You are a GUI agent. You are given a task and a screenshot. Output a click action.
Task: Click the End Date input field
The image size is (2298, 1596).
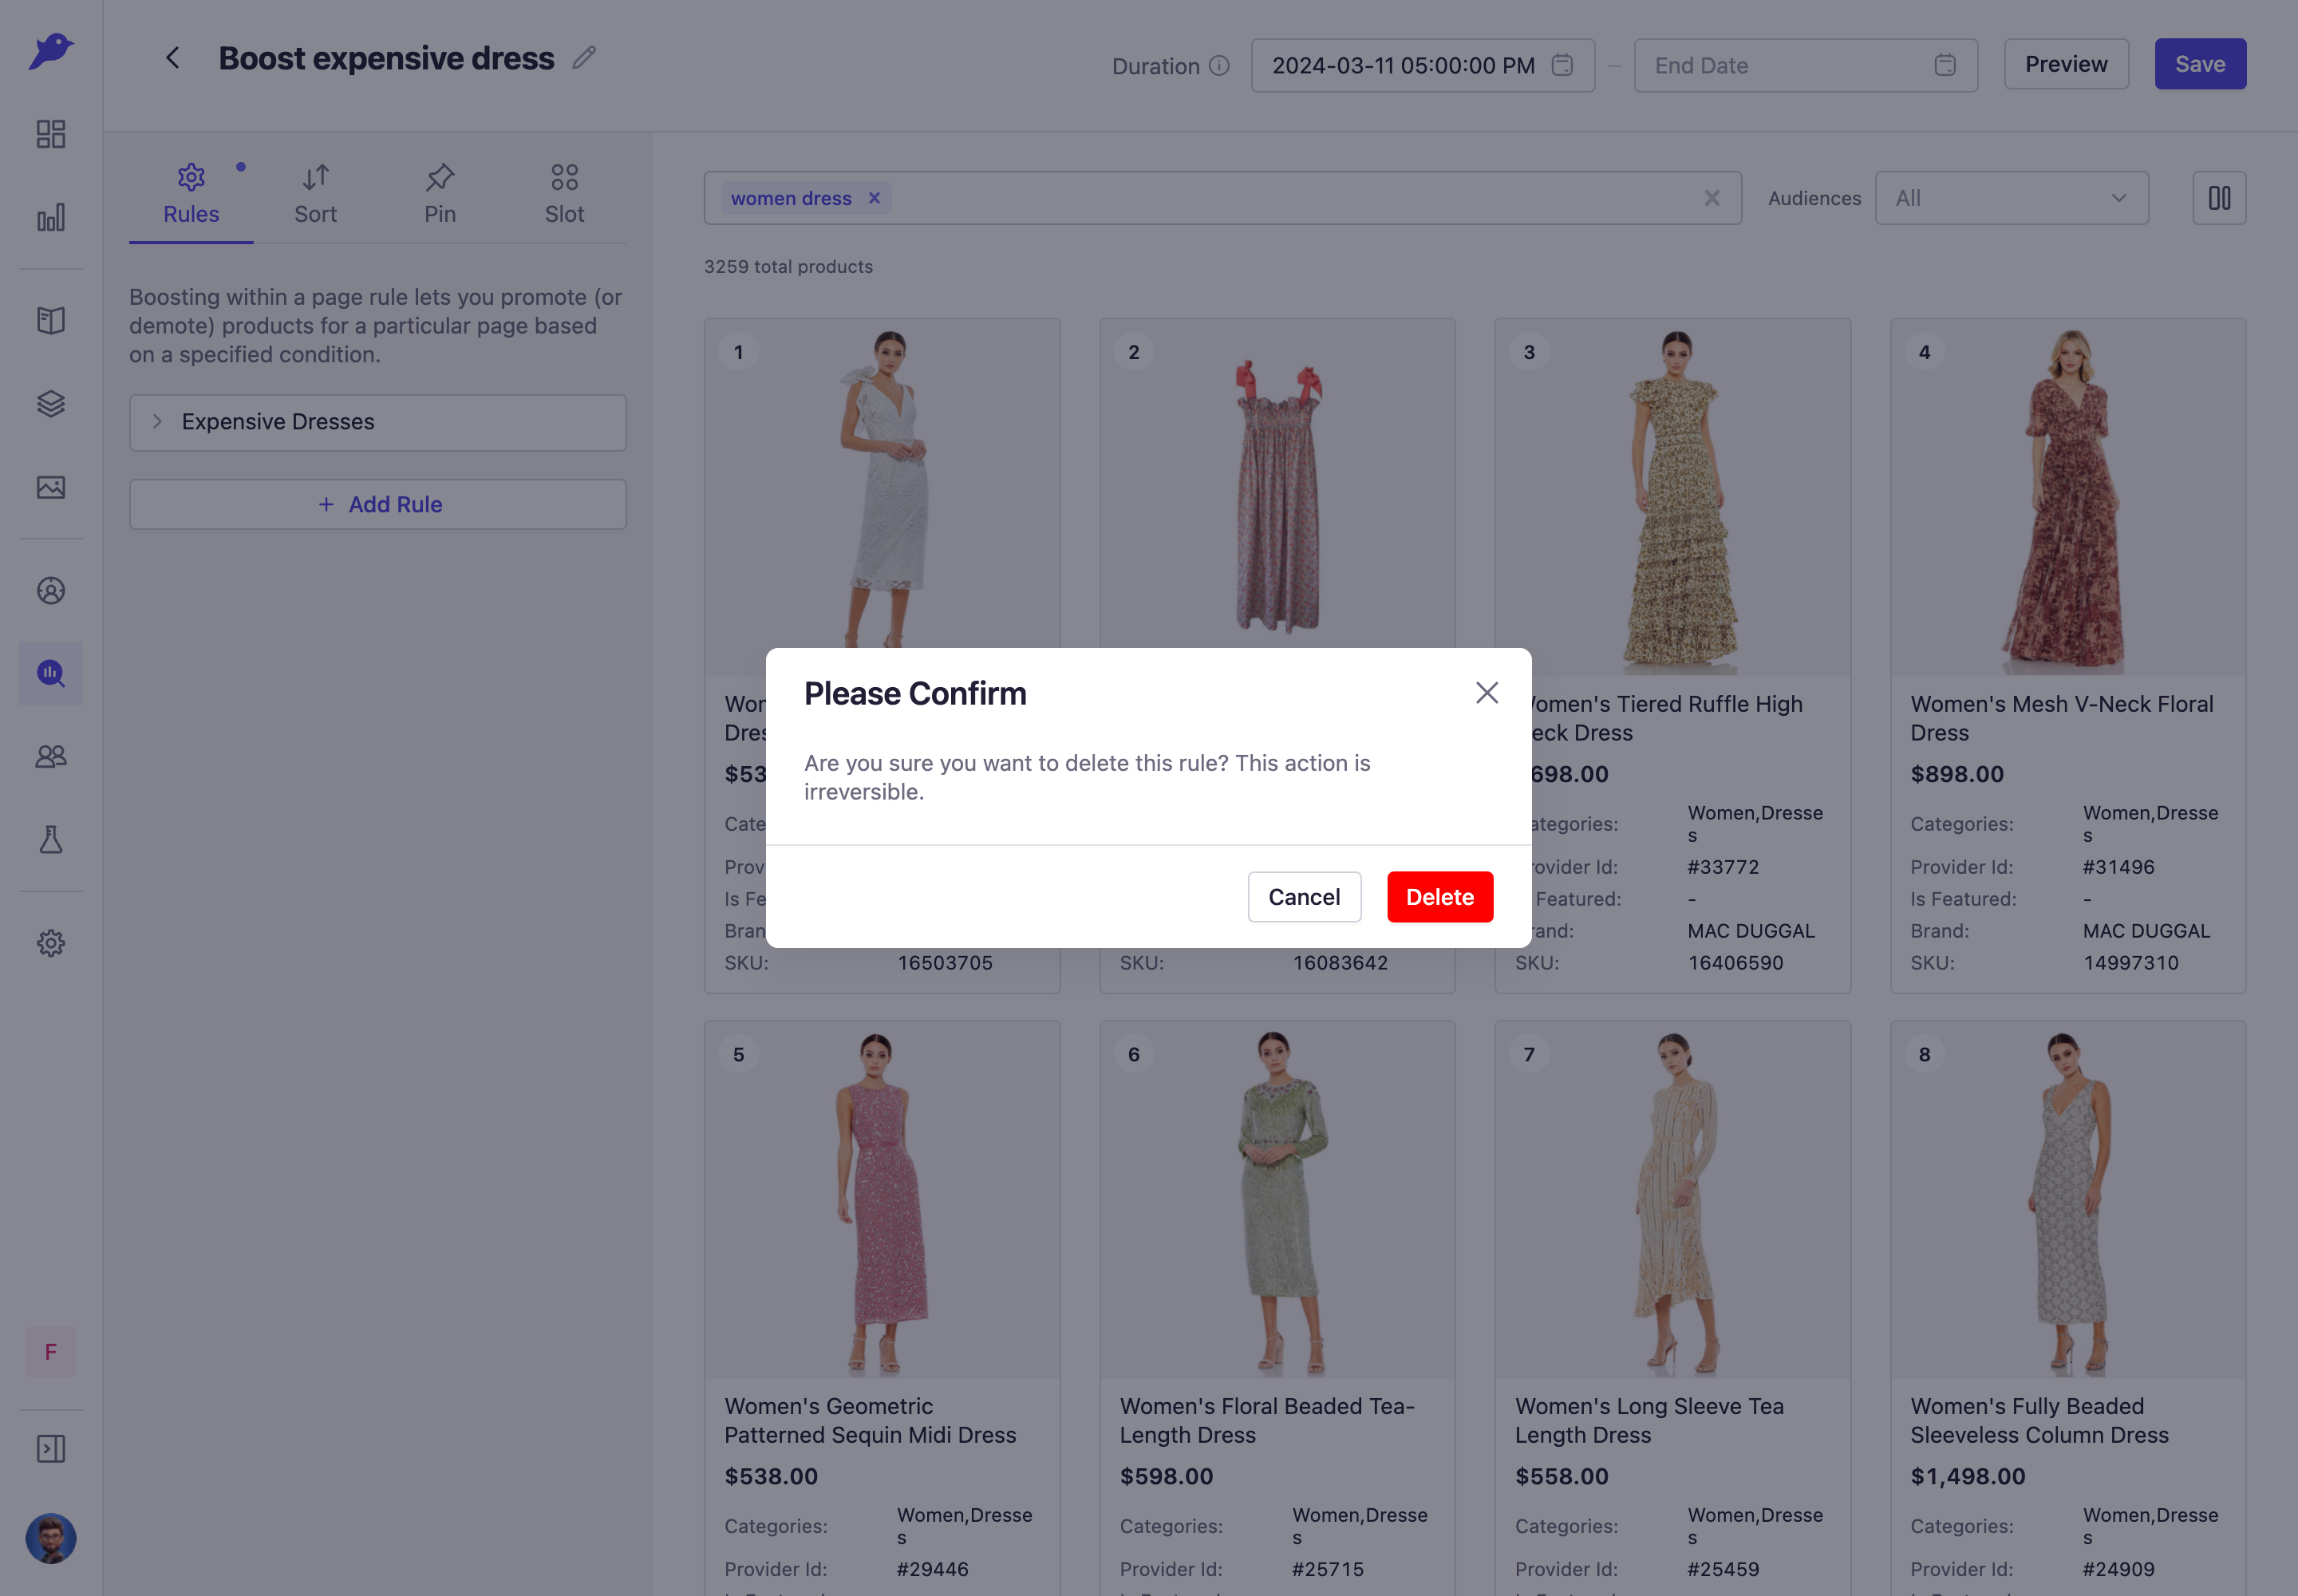1805,65
